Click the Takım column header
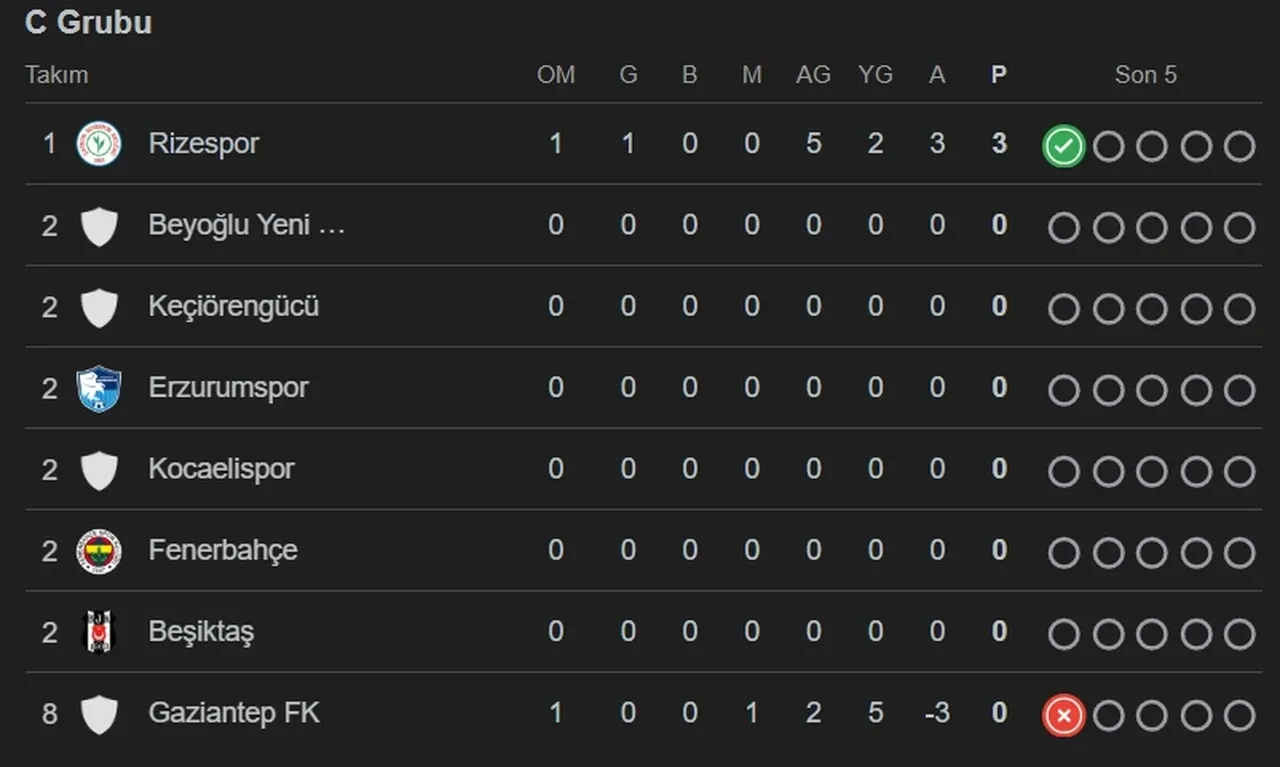This screenshot has height=767, width=1280. pyautogui.click(x=57, y=75)
